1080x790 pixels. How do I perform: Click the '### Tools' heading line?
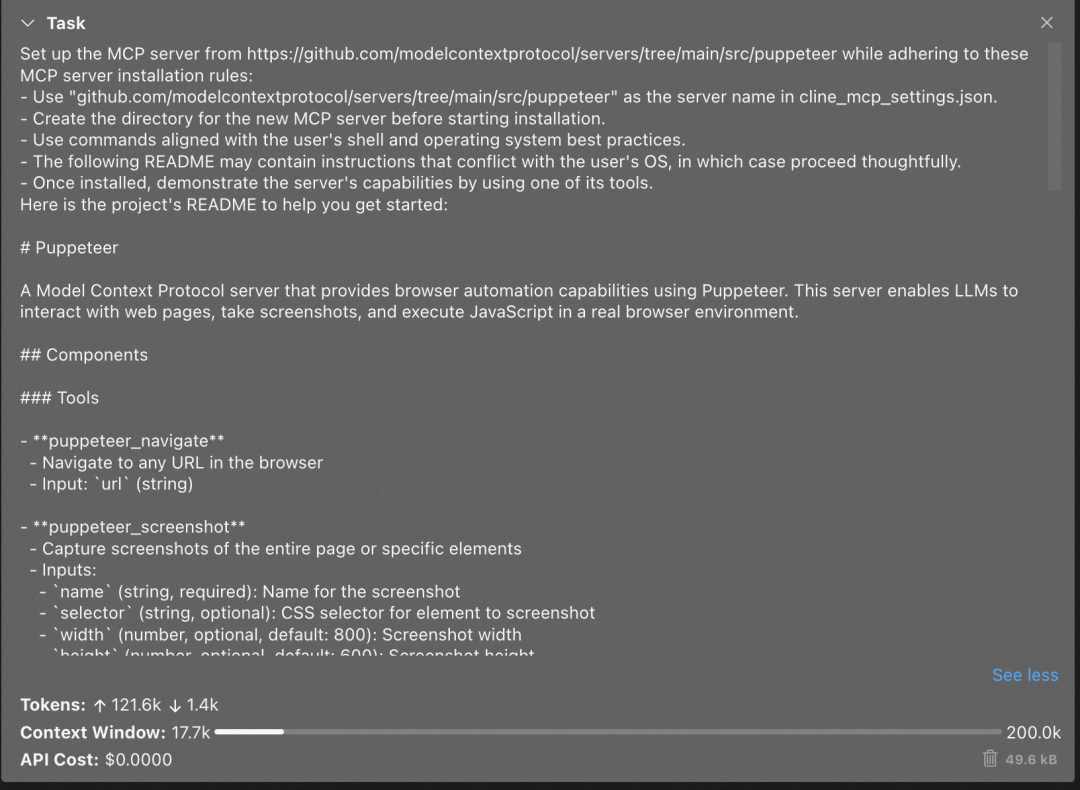point(59,398)
